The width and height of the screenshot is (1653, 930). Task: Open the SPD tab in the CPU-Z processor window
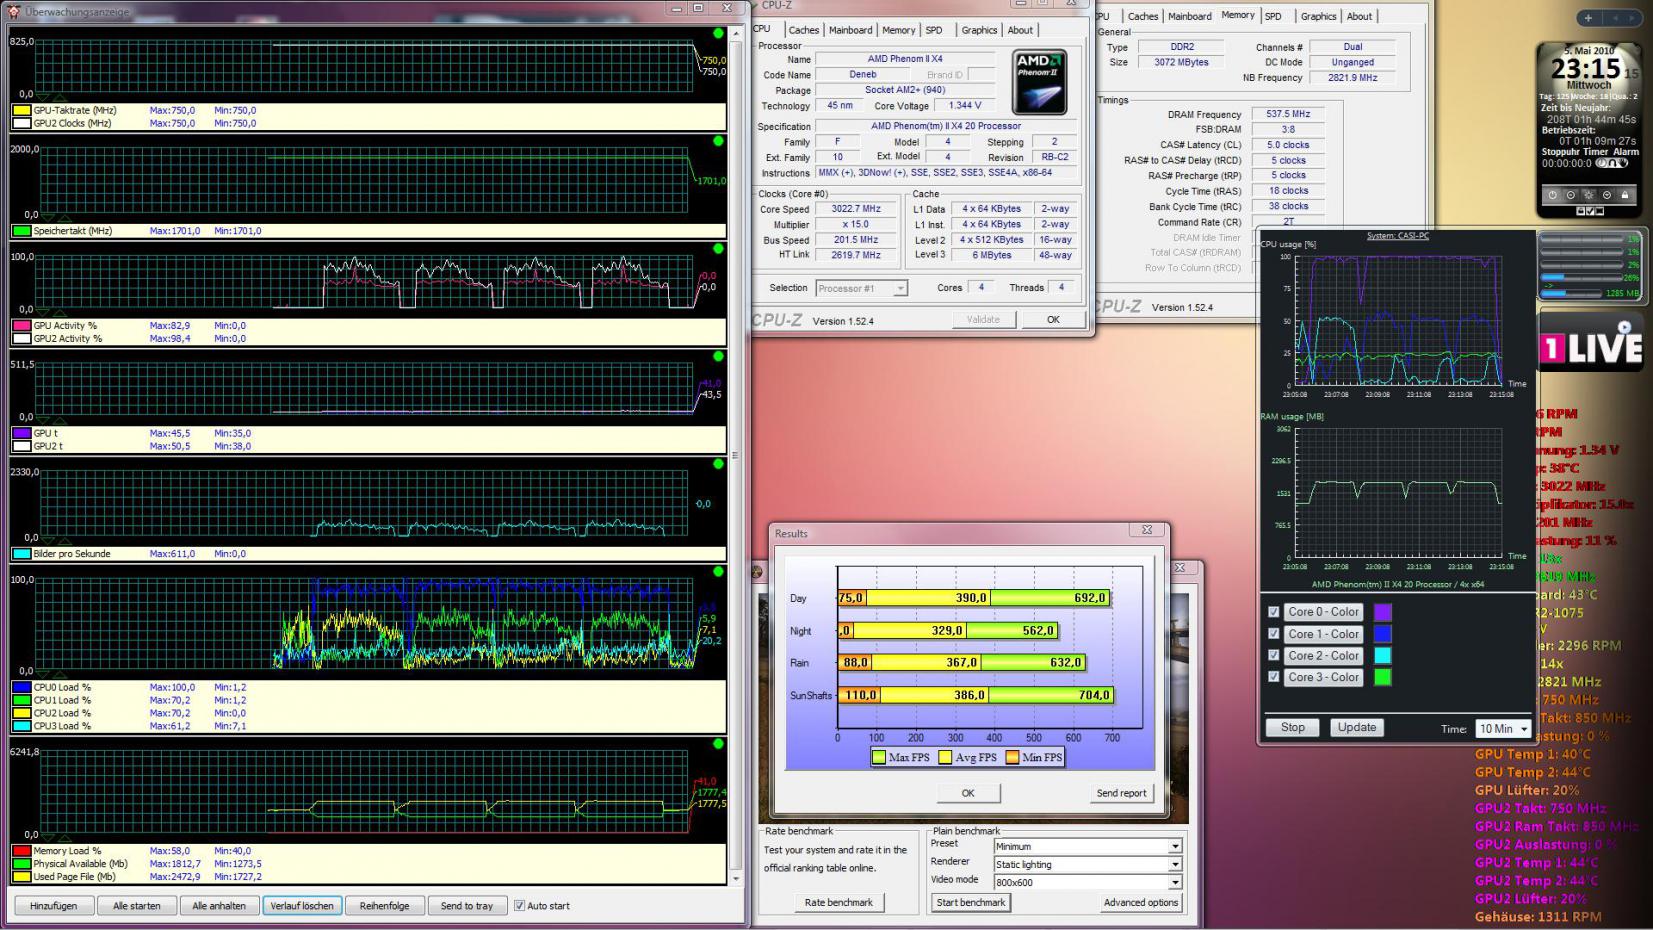(x=934, y=30)
